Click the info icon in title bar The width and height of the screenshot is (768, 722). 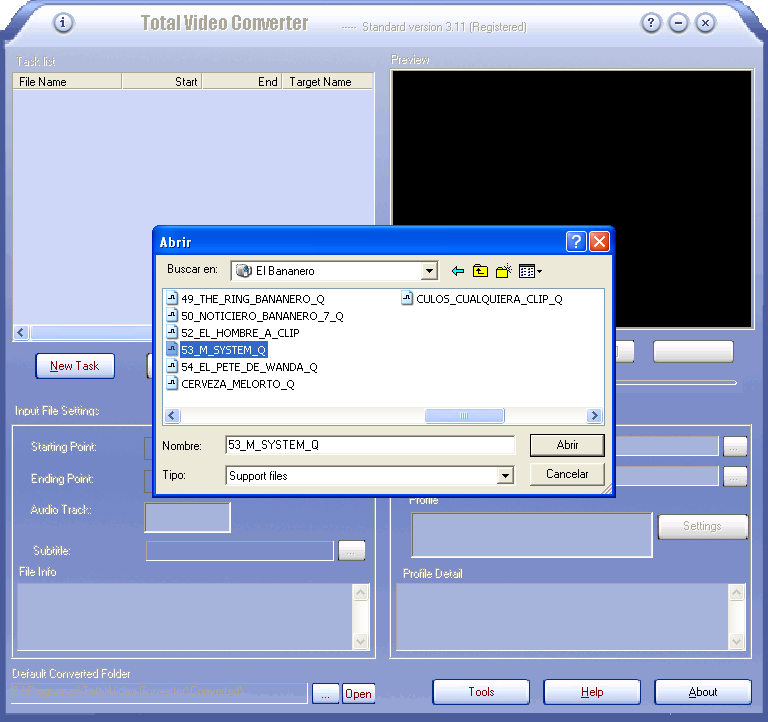pos(63,23)
